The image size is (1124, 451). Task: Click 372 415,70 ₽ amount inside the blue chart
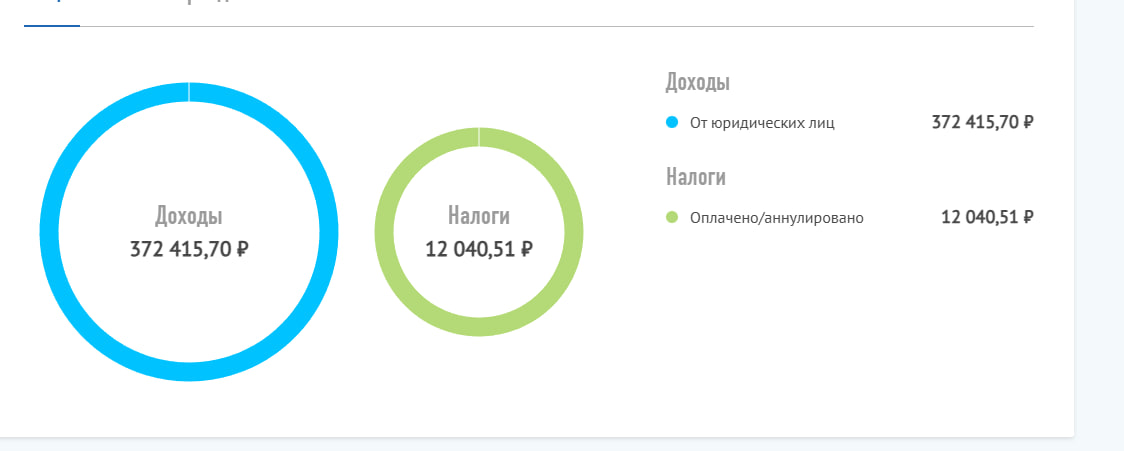pos(189,249)
